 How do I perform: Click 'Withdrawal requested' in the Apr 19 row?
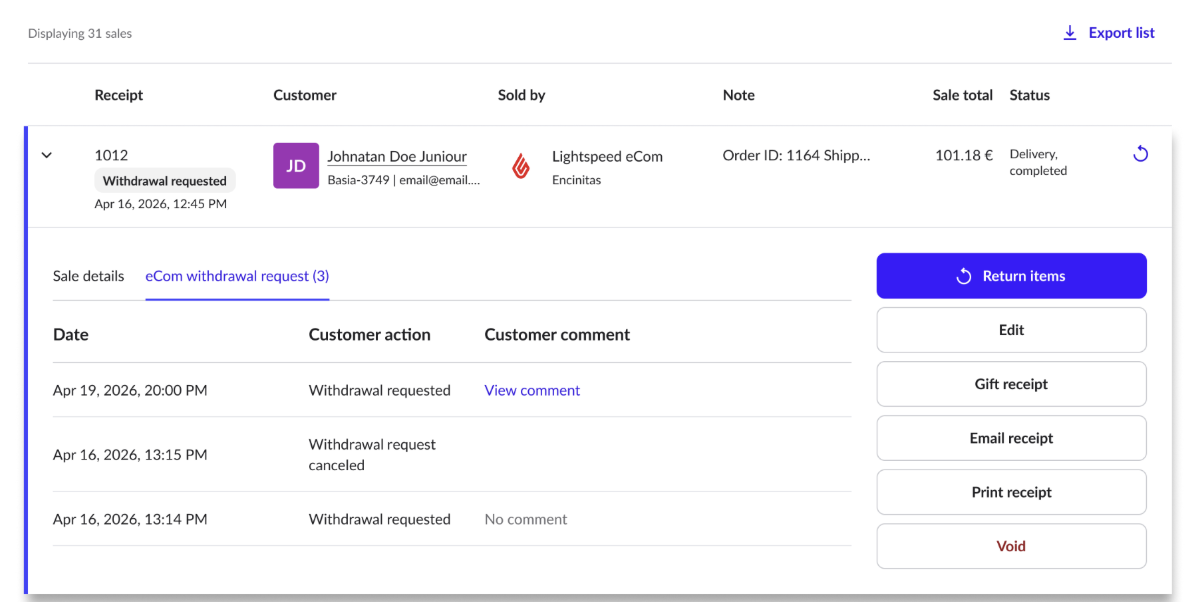(380, 390)
